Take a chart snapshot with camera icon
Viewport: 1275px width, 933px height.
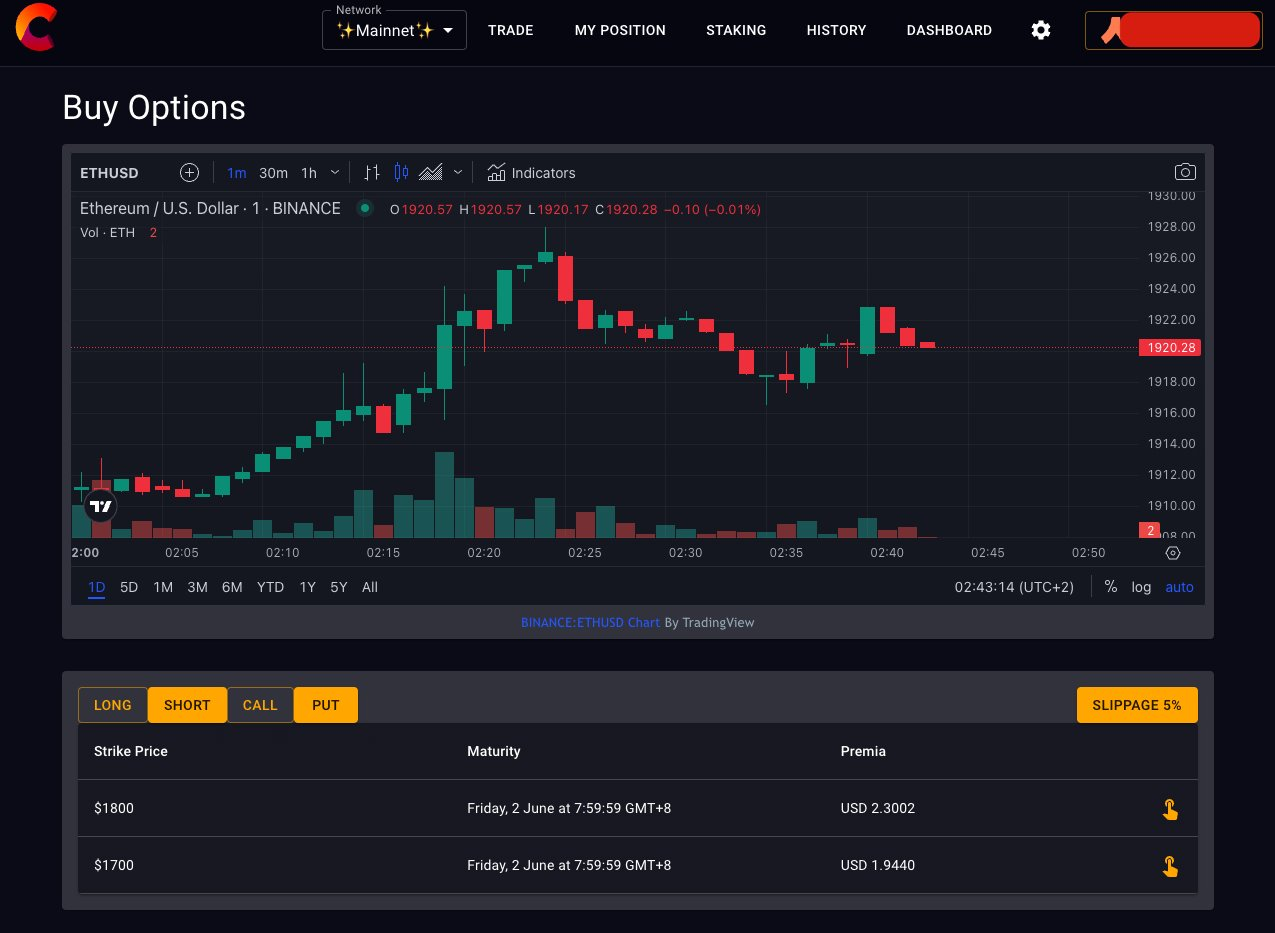click(1185, 172)
